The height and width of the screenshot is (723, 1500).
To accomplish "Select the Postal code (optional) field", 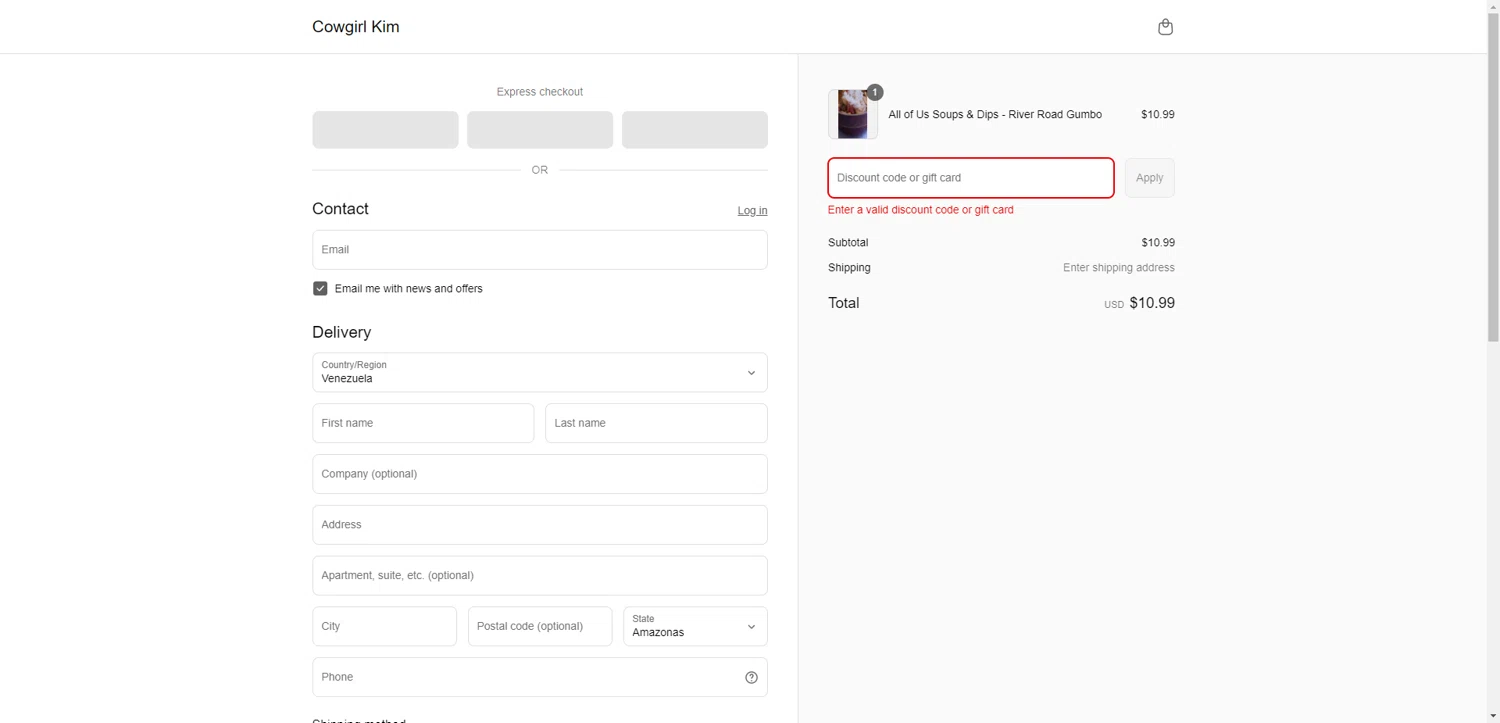I will point(540,626).
